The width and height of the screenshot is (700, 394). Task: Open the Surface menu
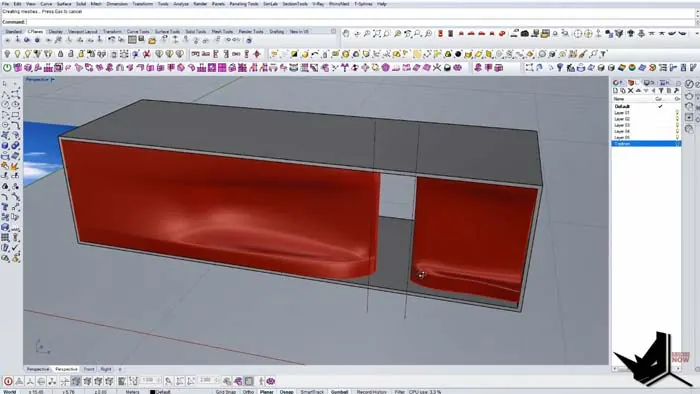(x=64, y=4)
